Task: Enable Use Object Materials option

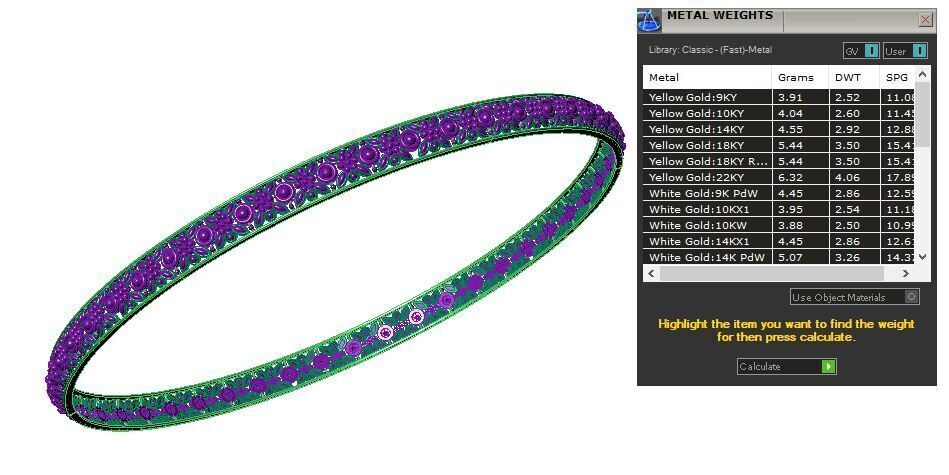Action: click(855, 297)
